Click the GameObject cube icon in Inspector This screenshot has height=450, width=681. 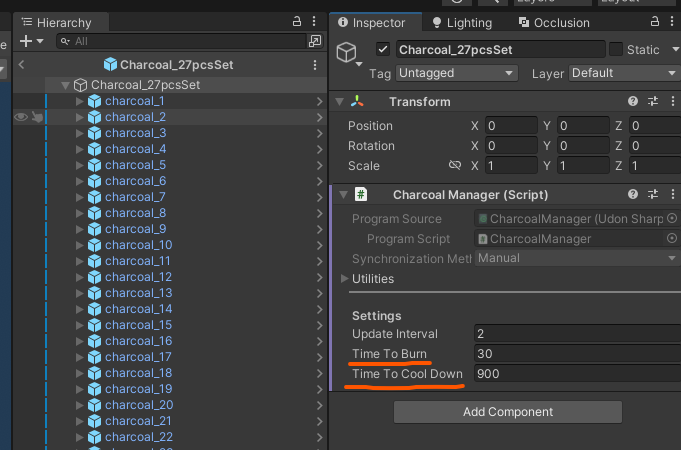(x=347, y=52)
